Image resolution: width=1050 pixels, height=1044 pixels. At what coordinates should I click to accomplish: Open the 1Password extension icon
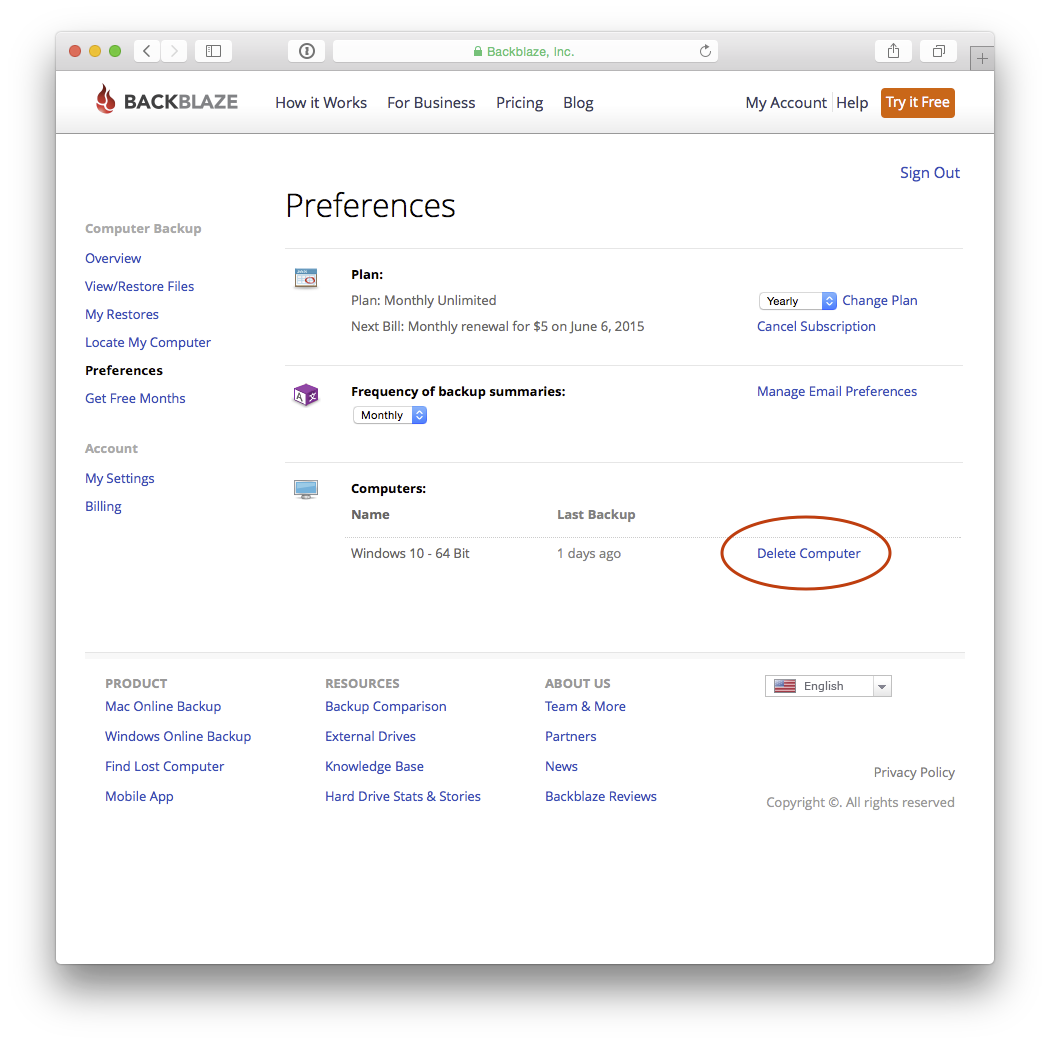(307, 51)
